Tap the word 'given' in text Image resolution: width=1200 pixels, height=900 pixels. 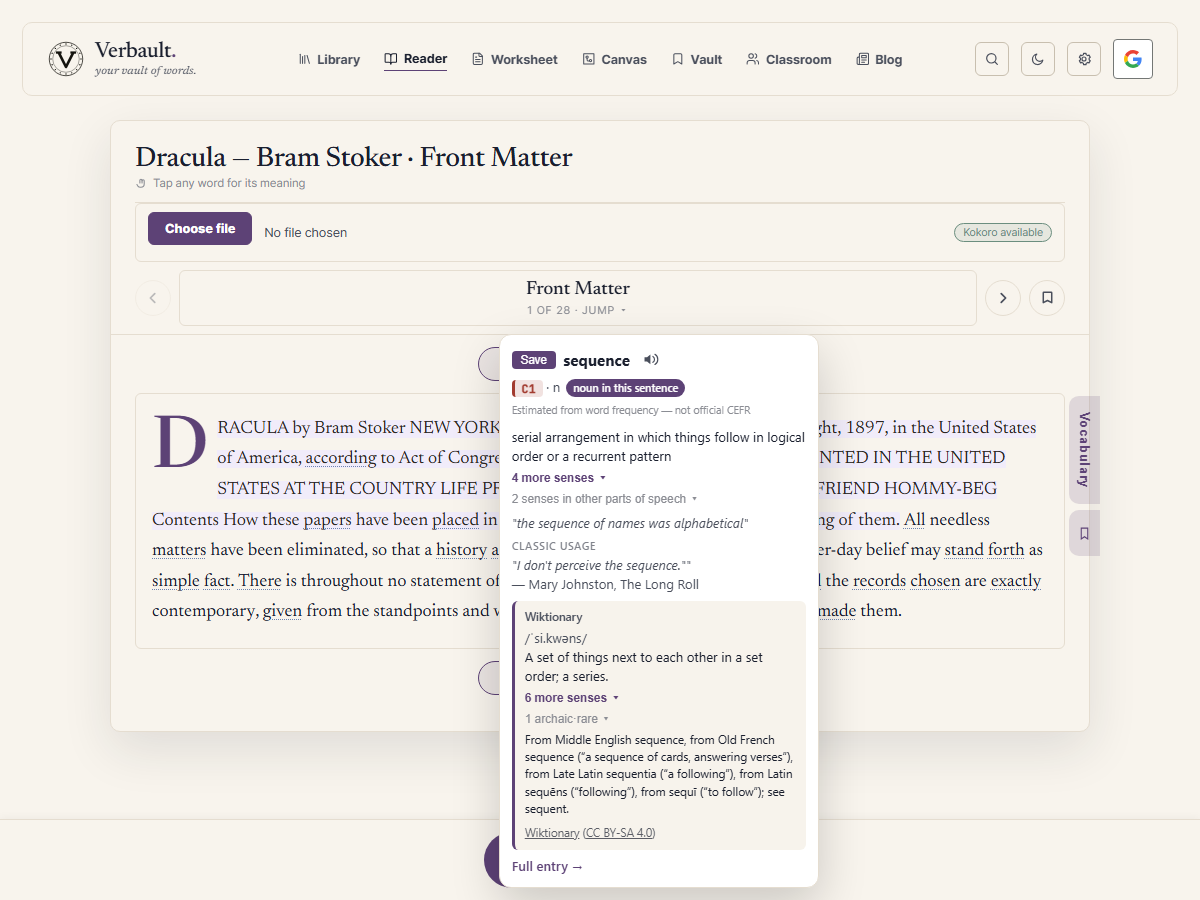pos(282,611)
